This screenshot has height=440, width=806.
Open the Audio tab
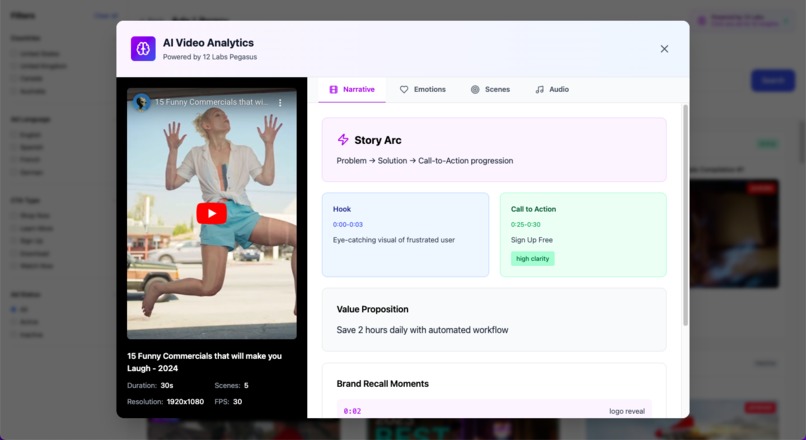(552, 89)
